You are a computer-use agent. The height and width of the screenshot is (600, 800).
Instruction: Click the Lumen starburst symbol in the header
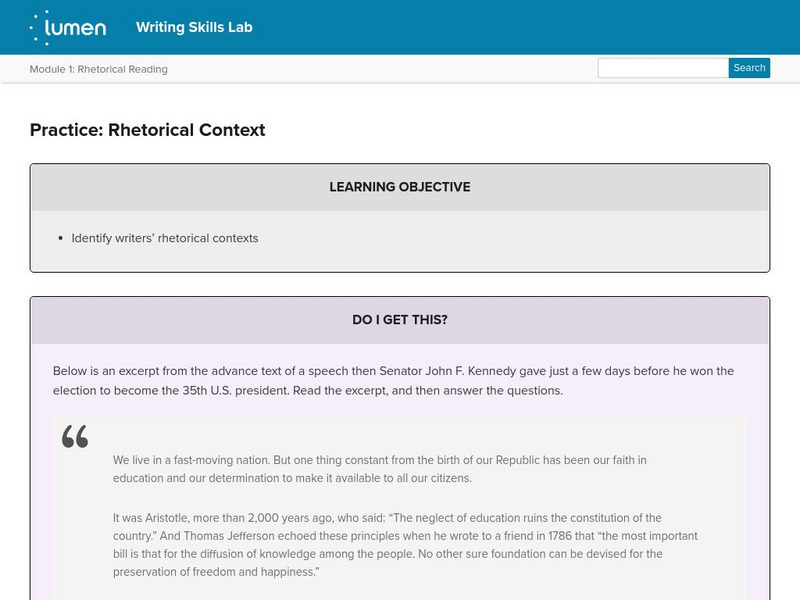(38, 27)
